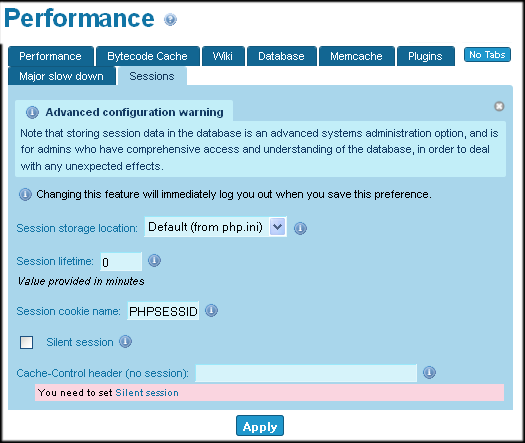This screenshot has height=443, width=525.
Task: Click info icon next to Session cookie name
Action: tap(211, 311)
